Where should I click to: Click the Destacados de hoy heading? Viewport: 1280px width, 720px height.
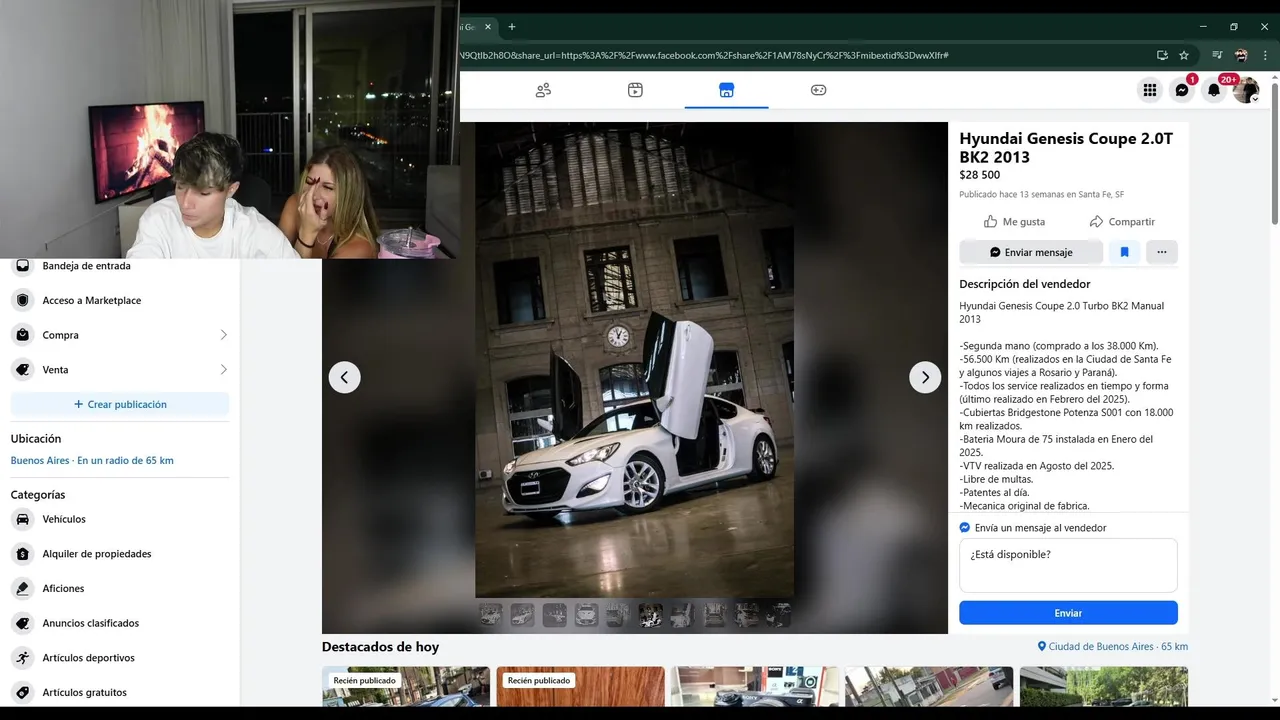(x=380, y=647)
